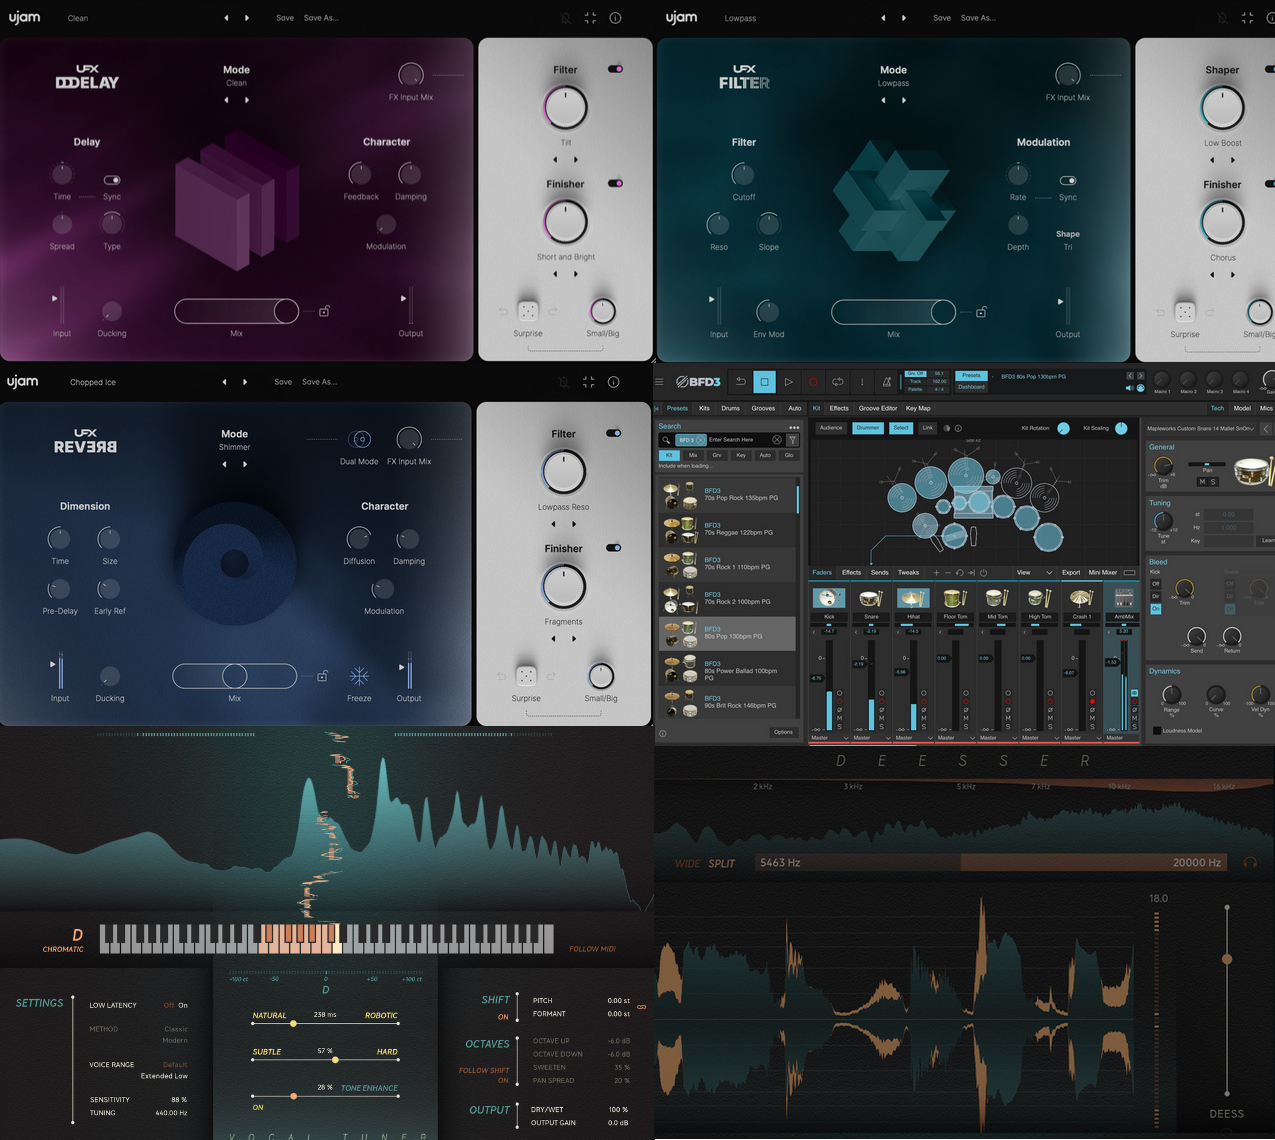
Task: Click the Mix lock icon in UFX Filter
Action: [981, 312]
